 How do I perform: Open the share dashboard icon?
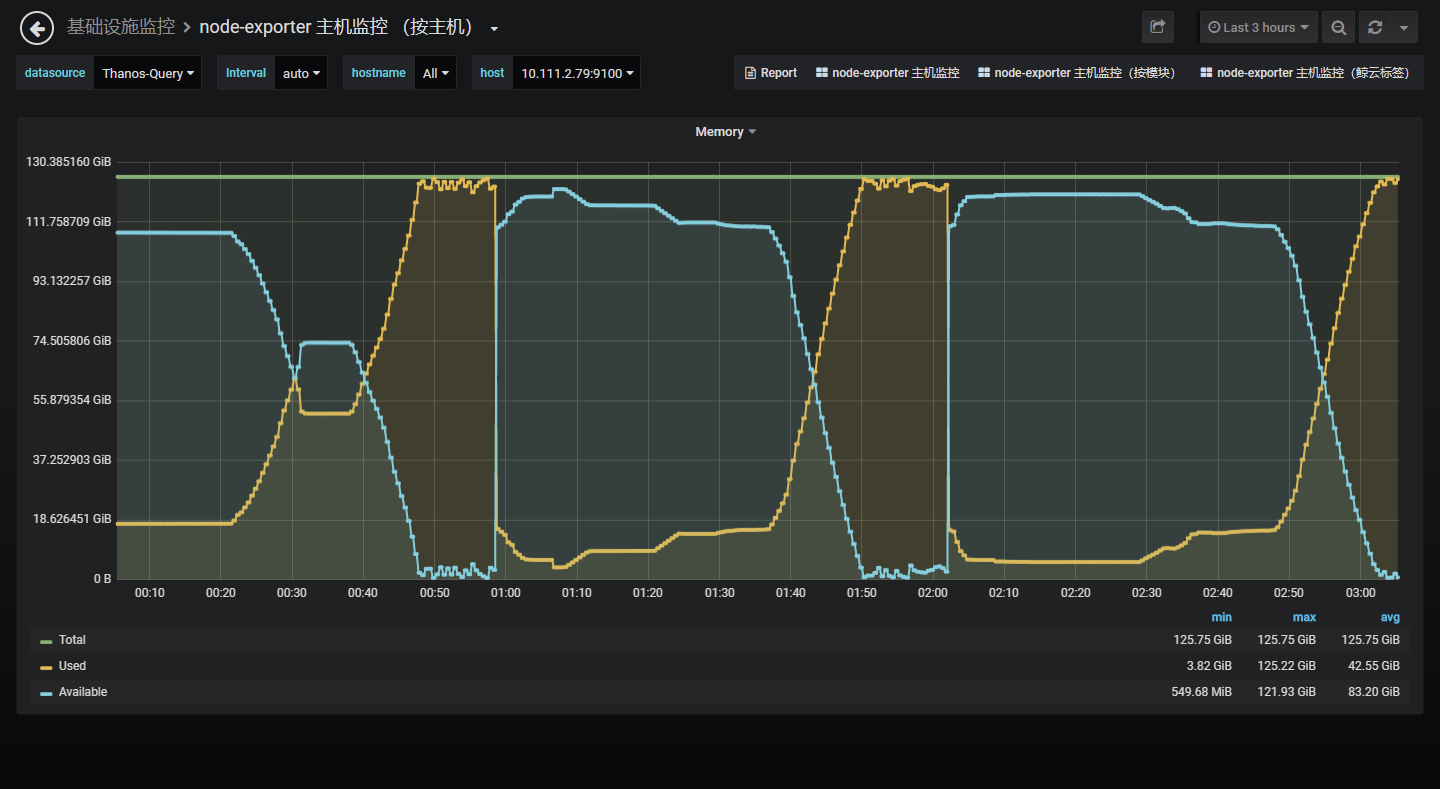pos(1158,27)
